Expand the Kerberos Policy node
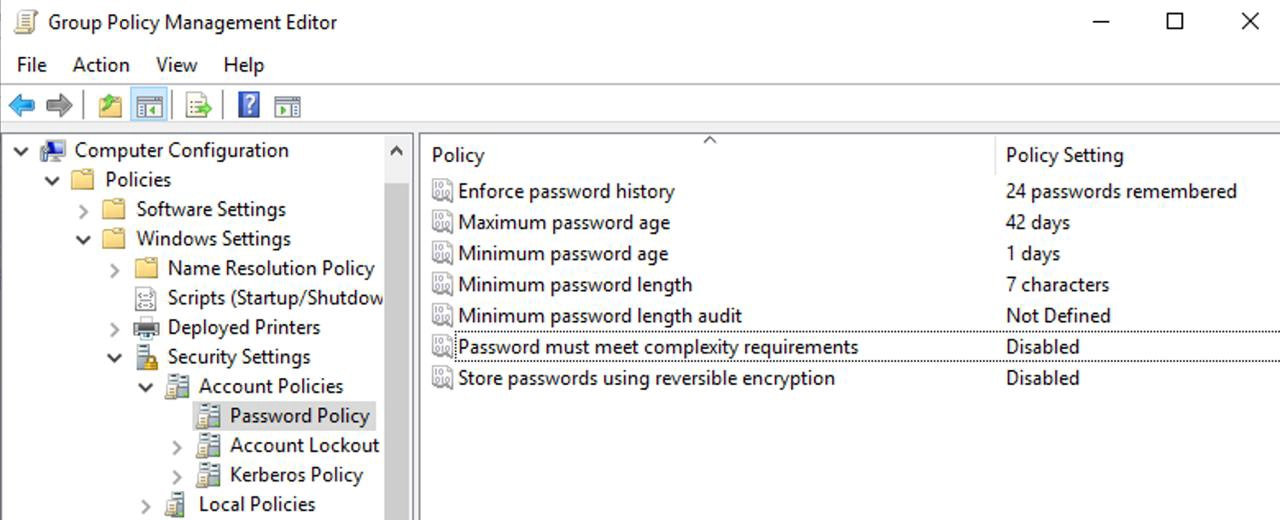 [177, 475]
